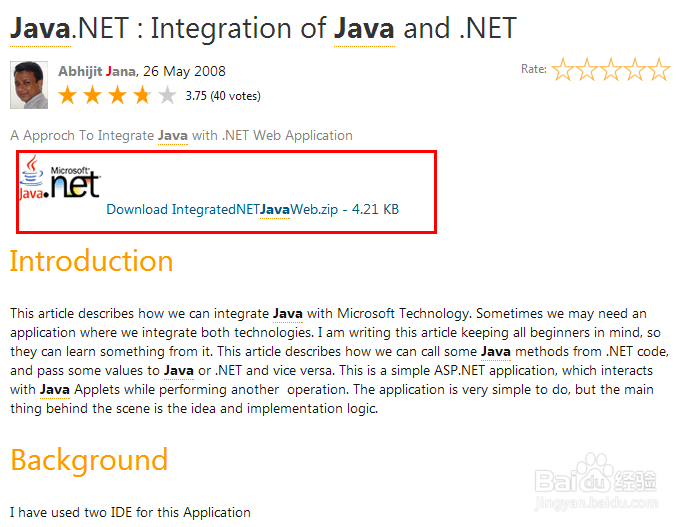Open Abhijit Jana's author profile link

[x=97, y=71]
